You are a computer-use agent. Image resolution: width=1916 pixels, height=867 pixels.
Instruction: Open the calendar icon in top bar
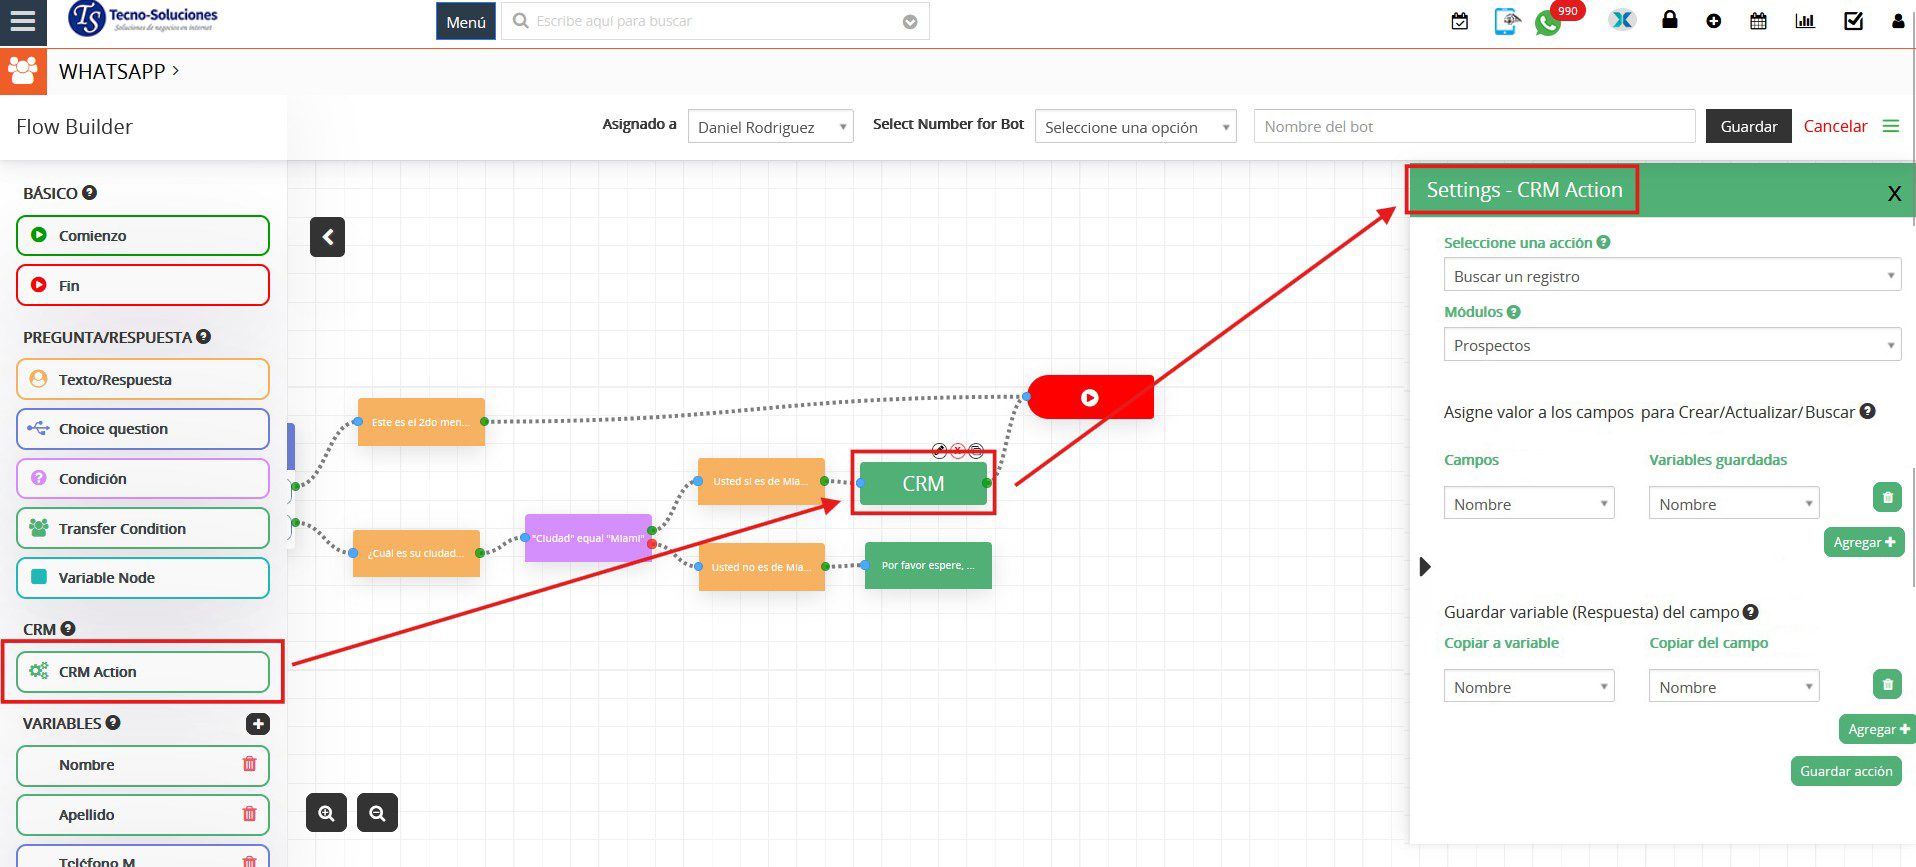coord(1758,21)
